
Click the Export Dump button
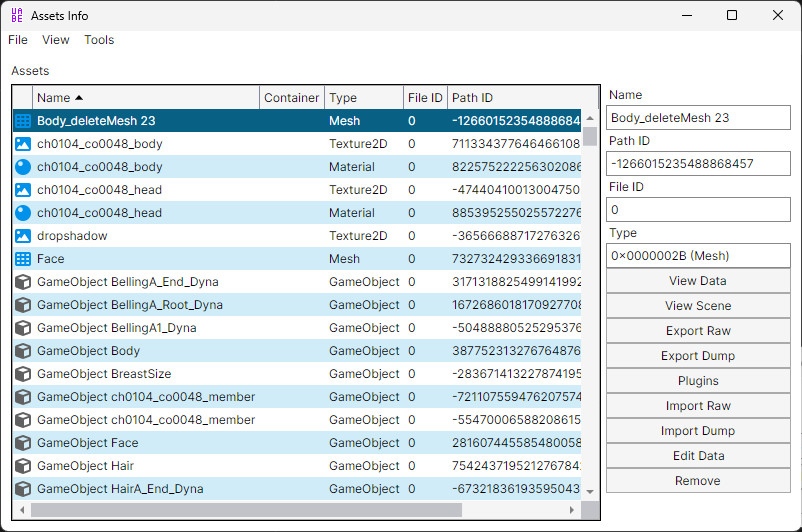pos(697,356)
